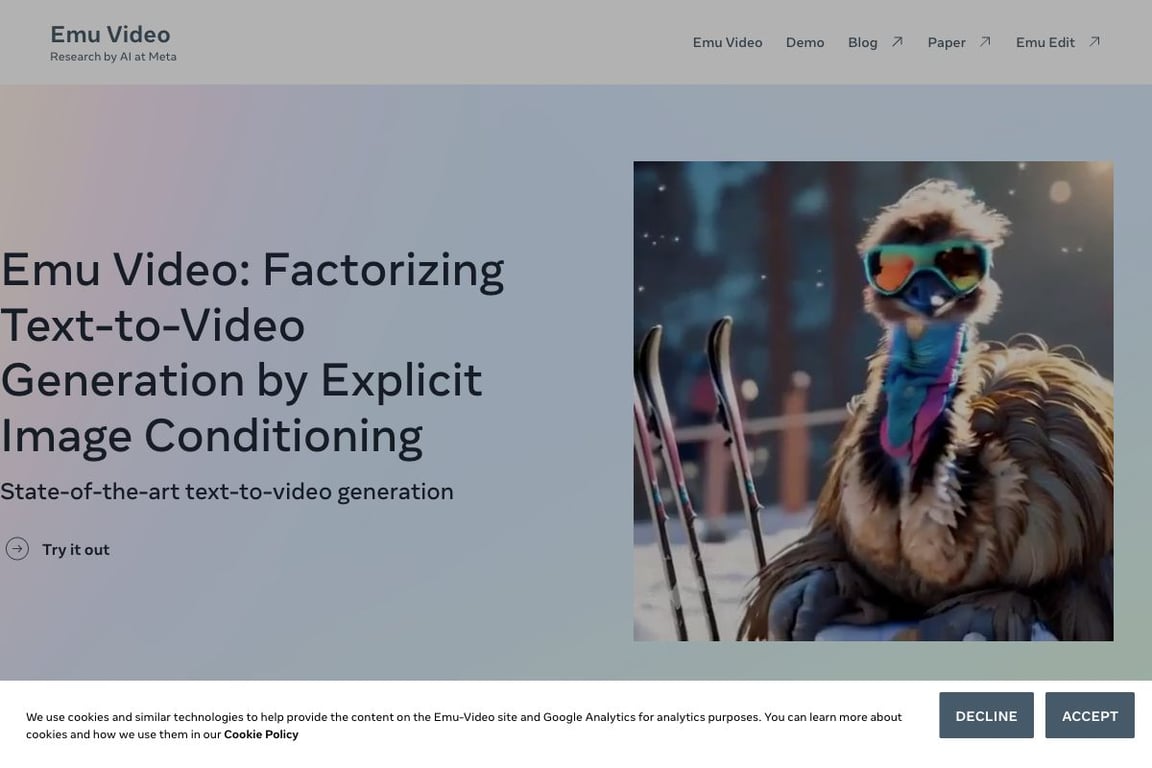Open the Paper nav link

pyautogui.click(x=946, y=43)
